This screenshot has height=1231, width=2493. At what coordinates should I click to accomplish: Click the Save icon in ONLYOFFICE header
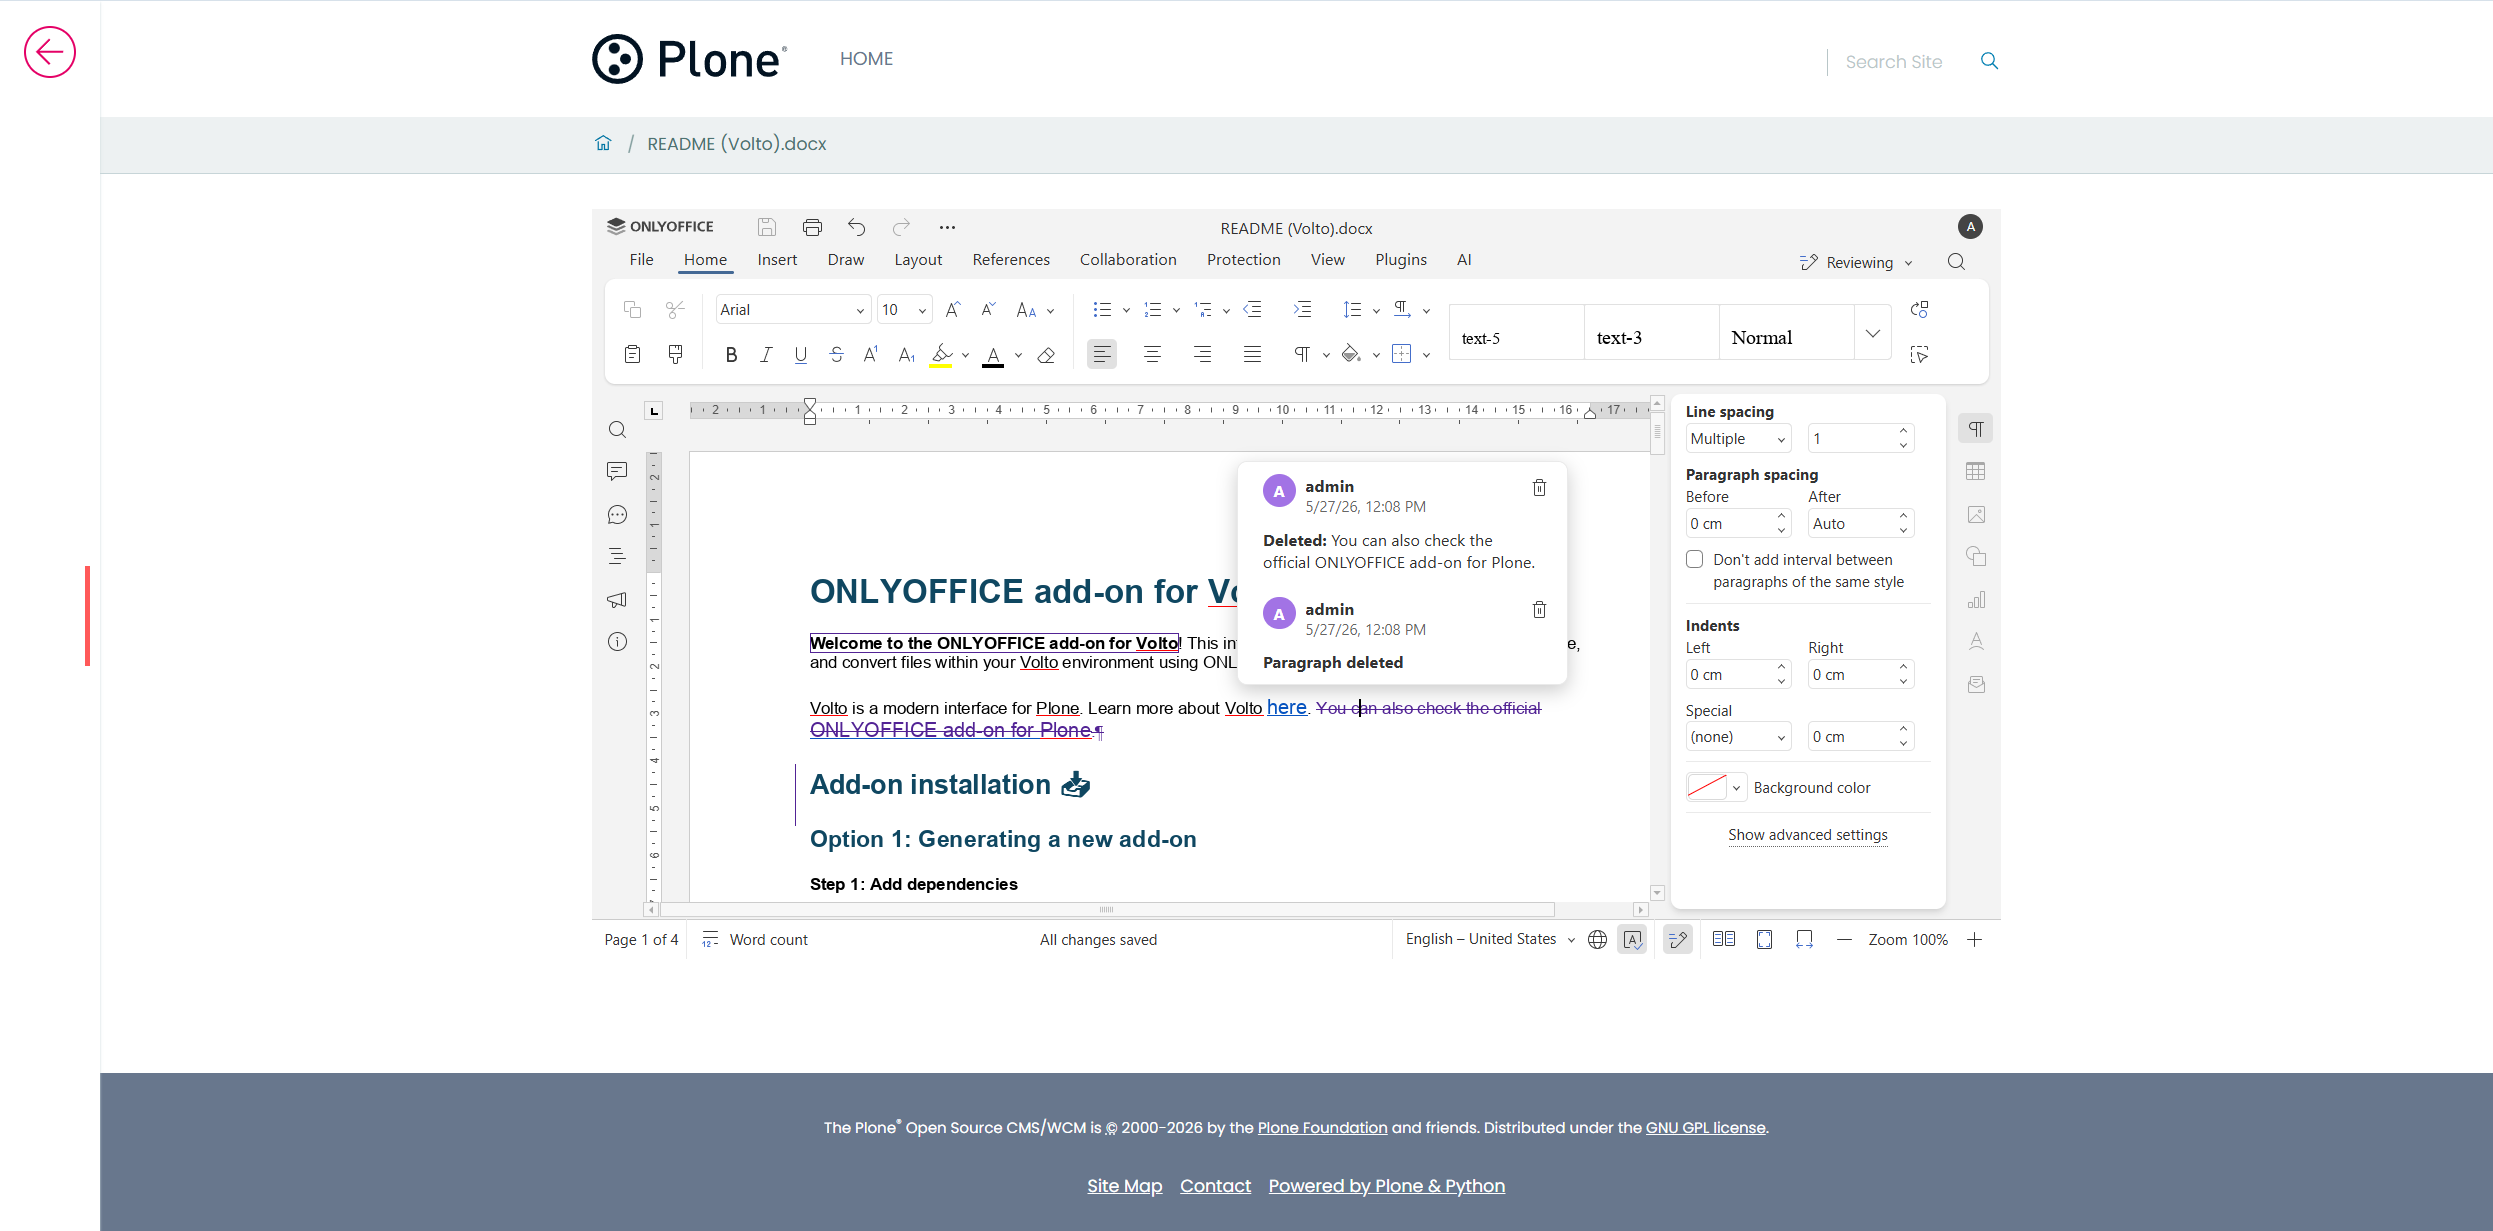click(767, 227)
